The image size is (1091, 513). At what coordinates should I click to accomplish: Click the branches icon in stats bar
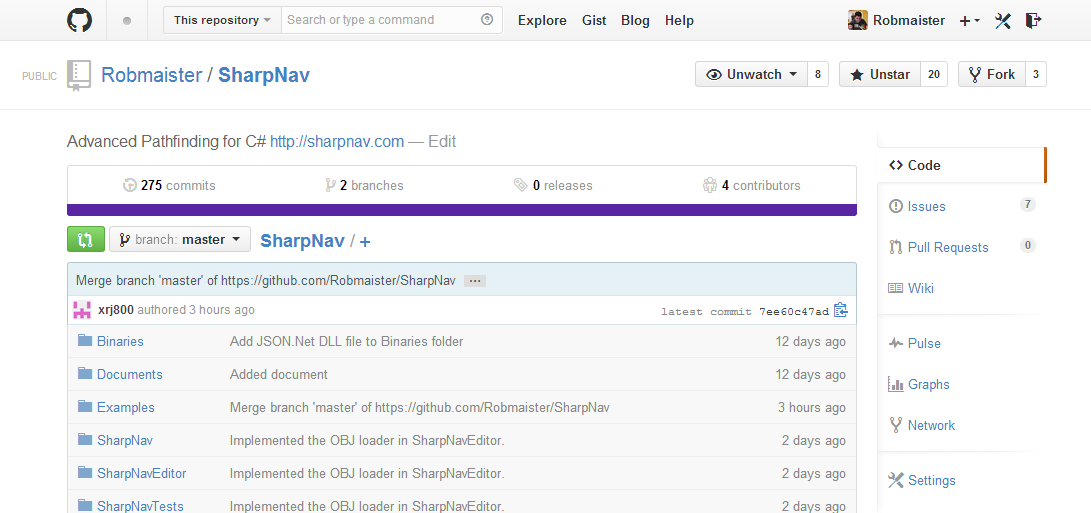(331, 185)
